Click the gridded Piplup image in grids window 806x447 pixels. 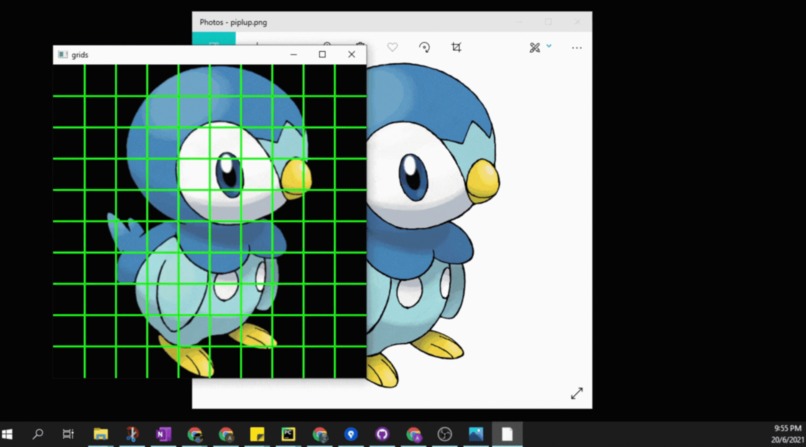(x=210, y=221)
